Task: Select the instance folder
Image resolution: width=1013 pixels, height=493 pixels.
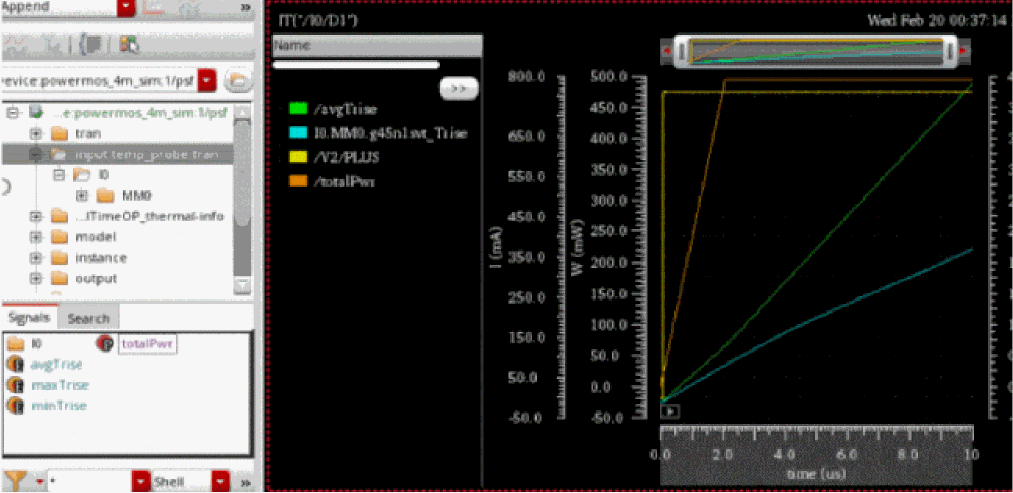Action: tap(89, 257)
